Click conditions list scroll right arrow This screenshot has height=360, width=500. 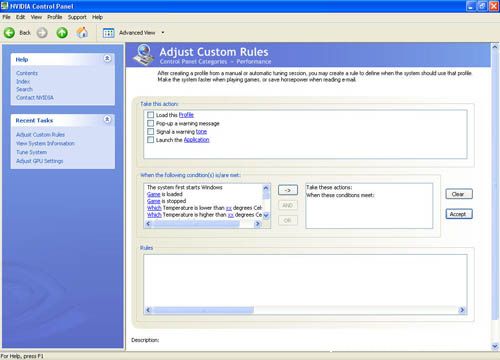[257, 224]
